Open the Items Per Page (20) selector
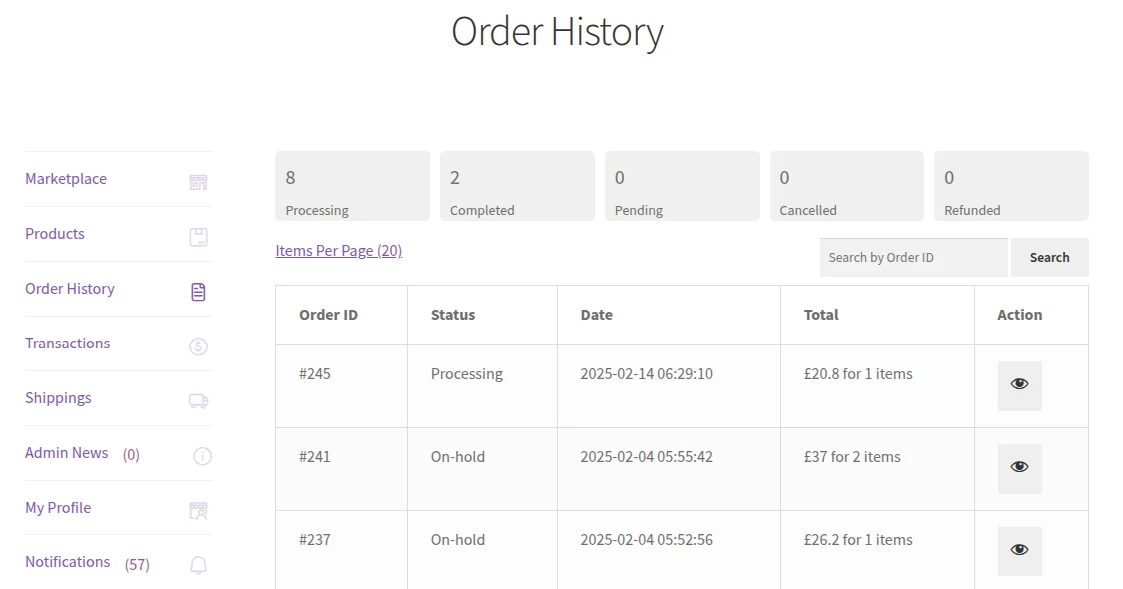This screenshot has width=1123, height=589. coord(339,250)
